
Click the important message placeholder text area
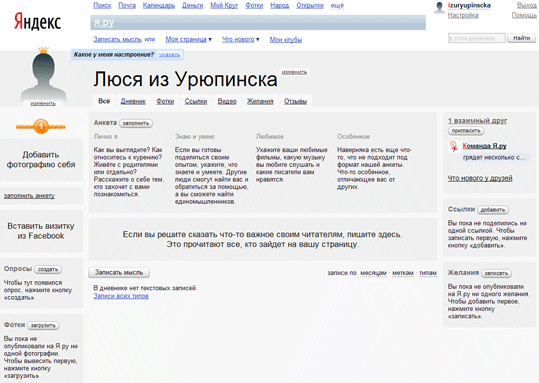point(263,239)
